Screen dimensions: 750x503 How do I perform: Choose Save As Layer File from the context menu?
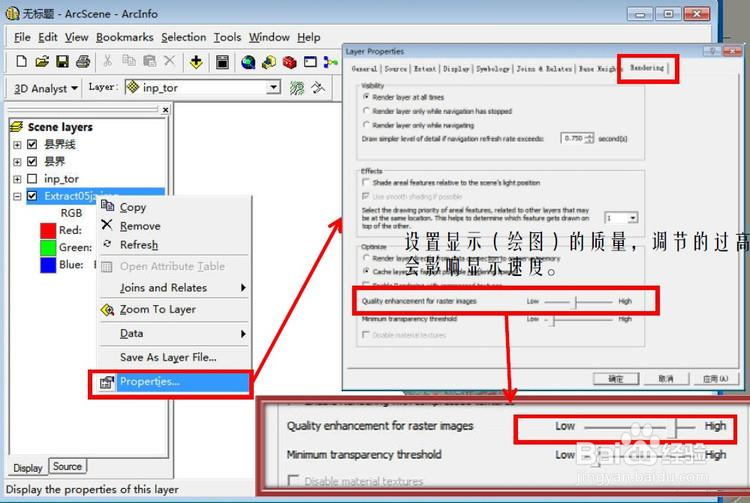(168, 357)
